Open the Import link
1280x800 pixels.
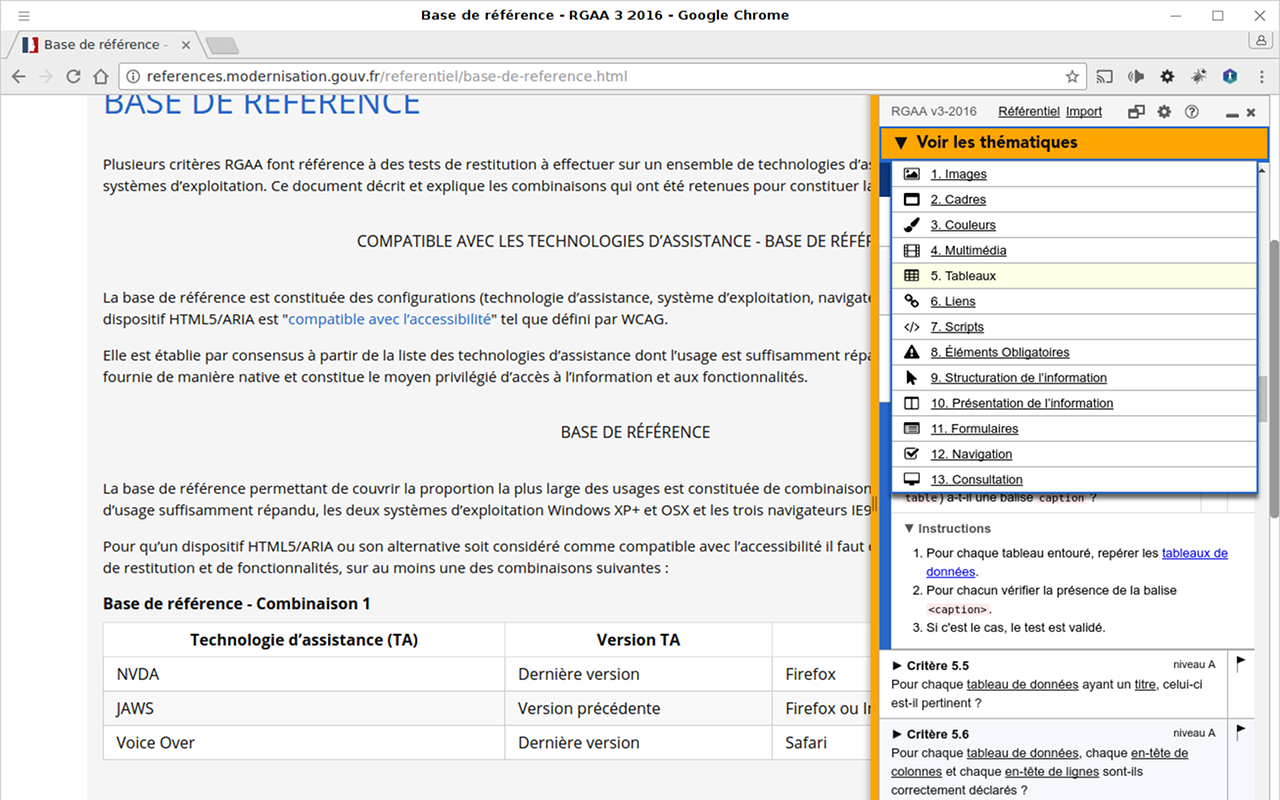(1084, 112)
